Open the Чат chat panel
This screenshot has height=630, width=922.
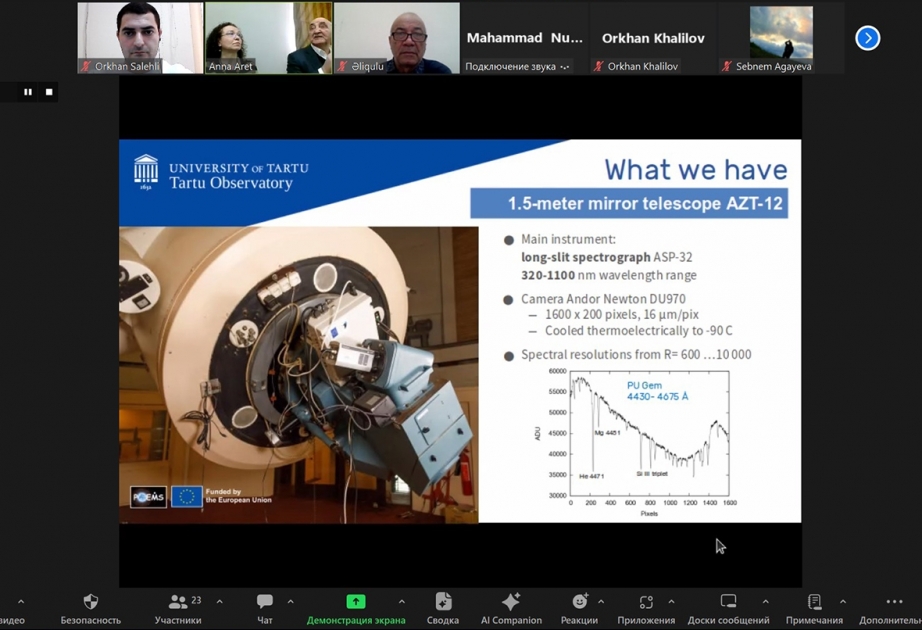point(265,609)
